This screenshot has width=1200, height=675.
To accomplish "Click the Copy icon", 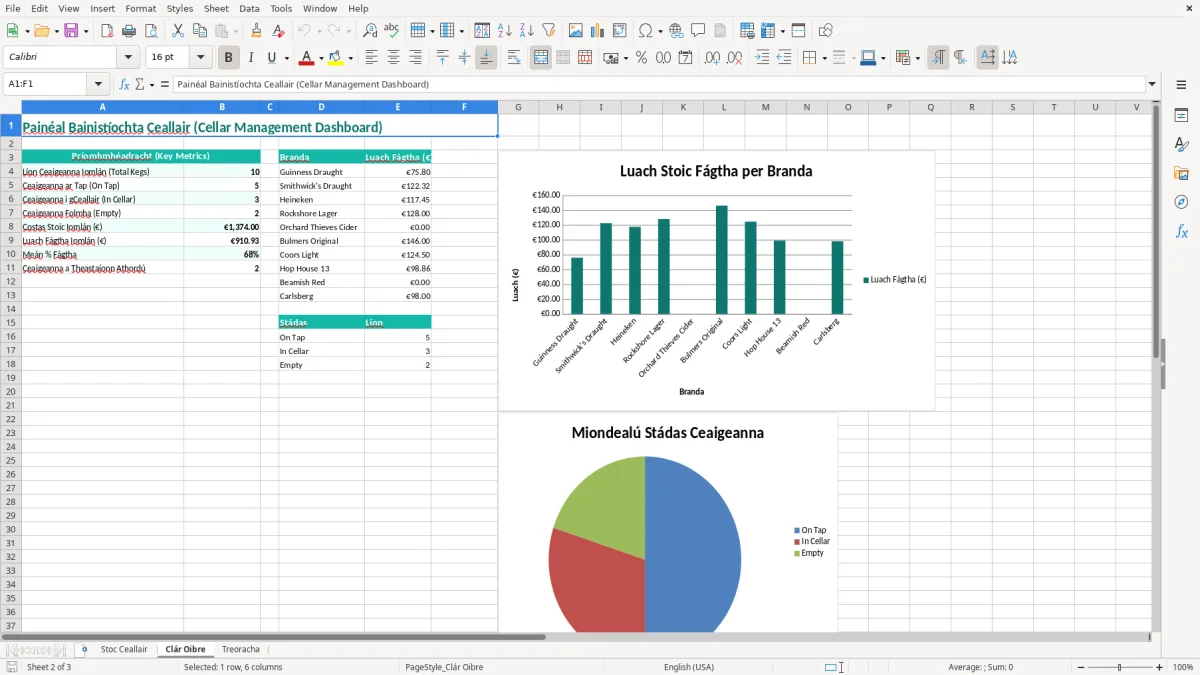I will pos(200,31).
